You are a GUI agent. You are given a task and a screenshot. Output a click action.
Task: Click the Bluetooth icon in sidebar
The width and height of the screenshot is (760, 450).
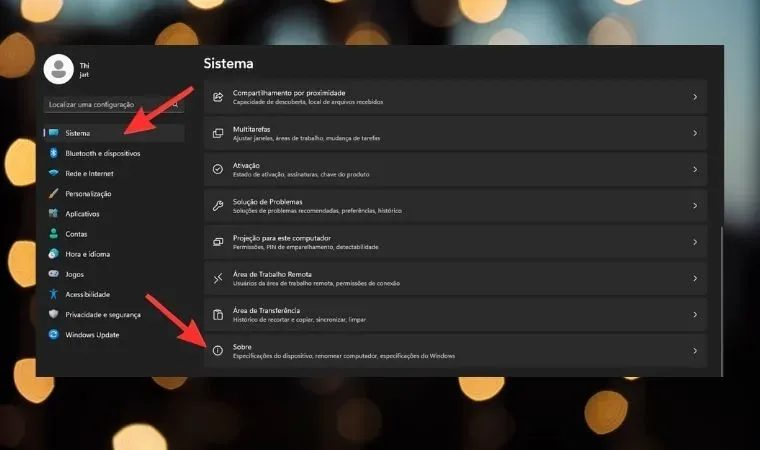(x=53, y=153)
